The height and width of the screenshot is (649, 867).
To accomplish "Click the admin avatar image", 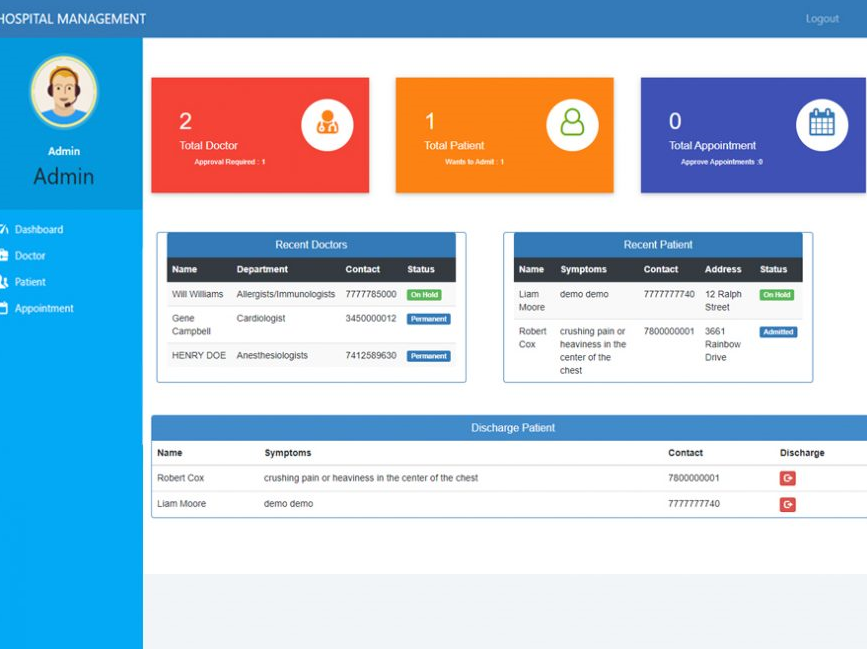I will 65,91.
